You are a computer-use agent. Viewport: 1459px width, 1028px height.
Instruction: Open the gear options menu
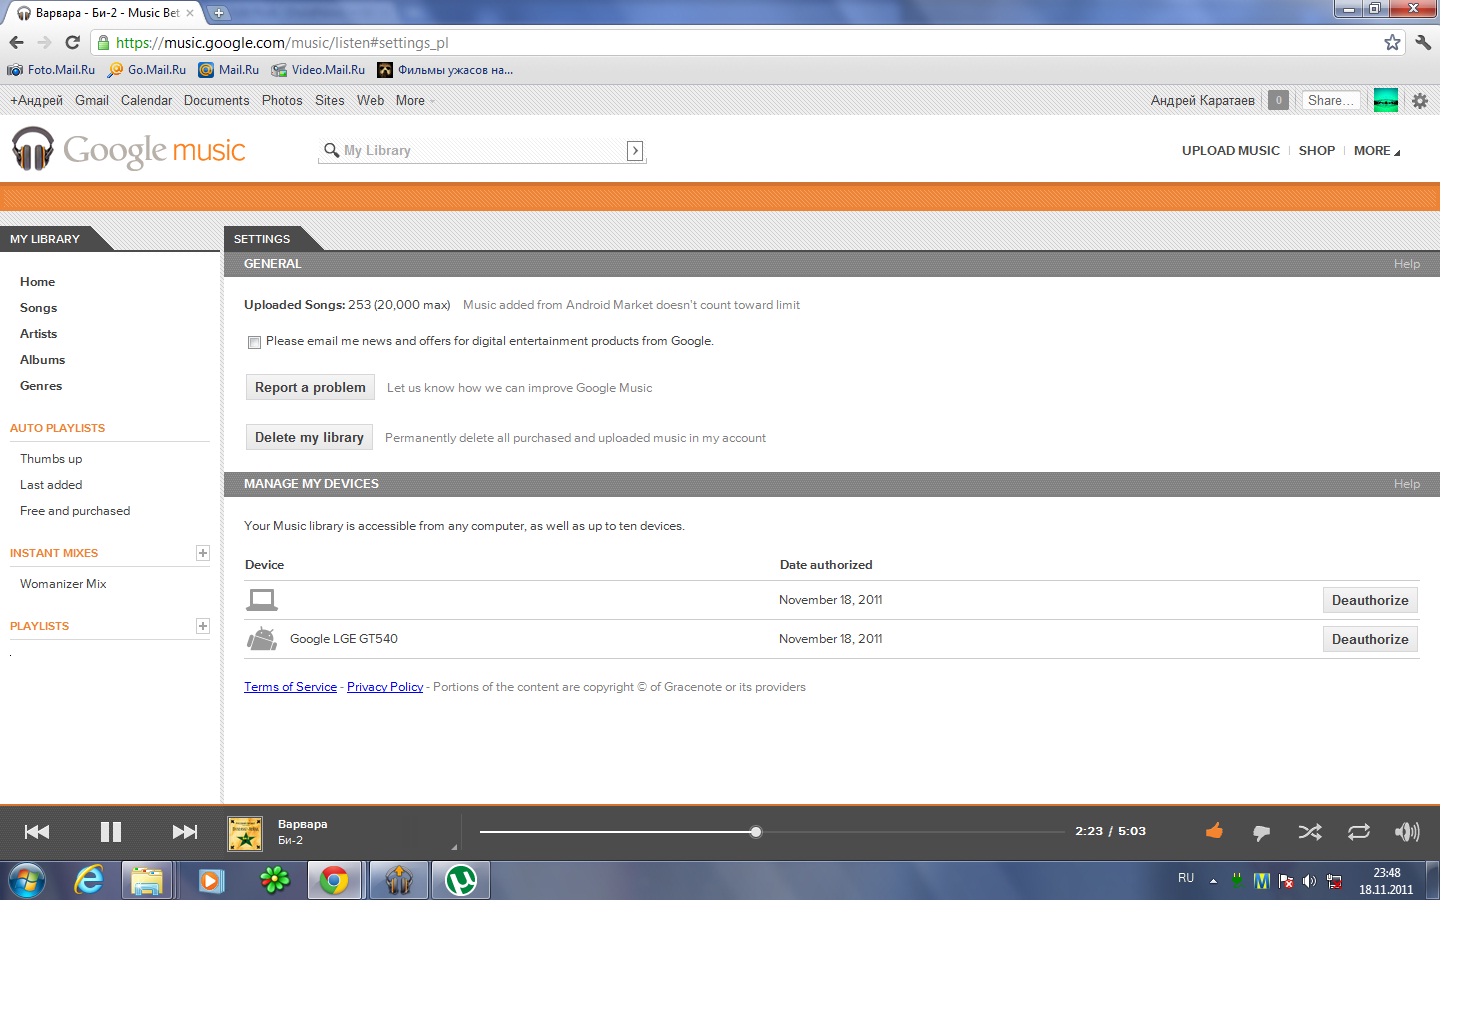click(1420, 100)
